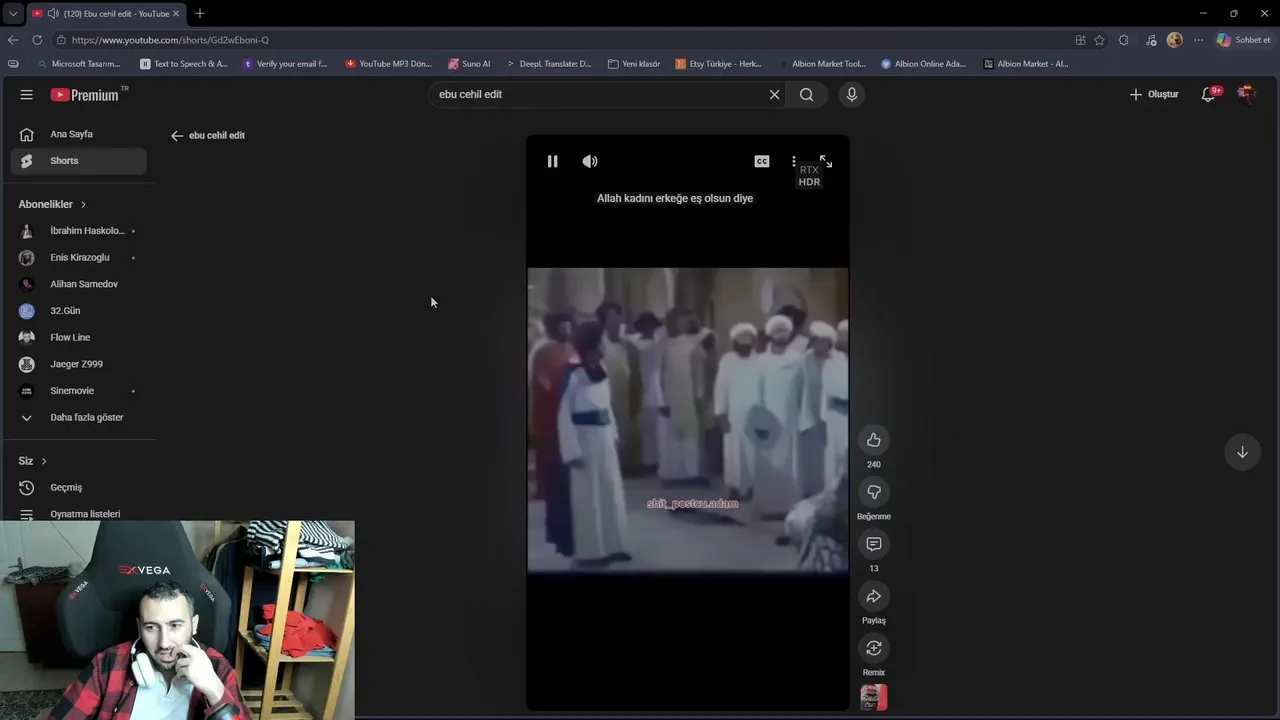Click the address bar URL
The width and height of the screenshot is (1280, 720).
[170, 40]
